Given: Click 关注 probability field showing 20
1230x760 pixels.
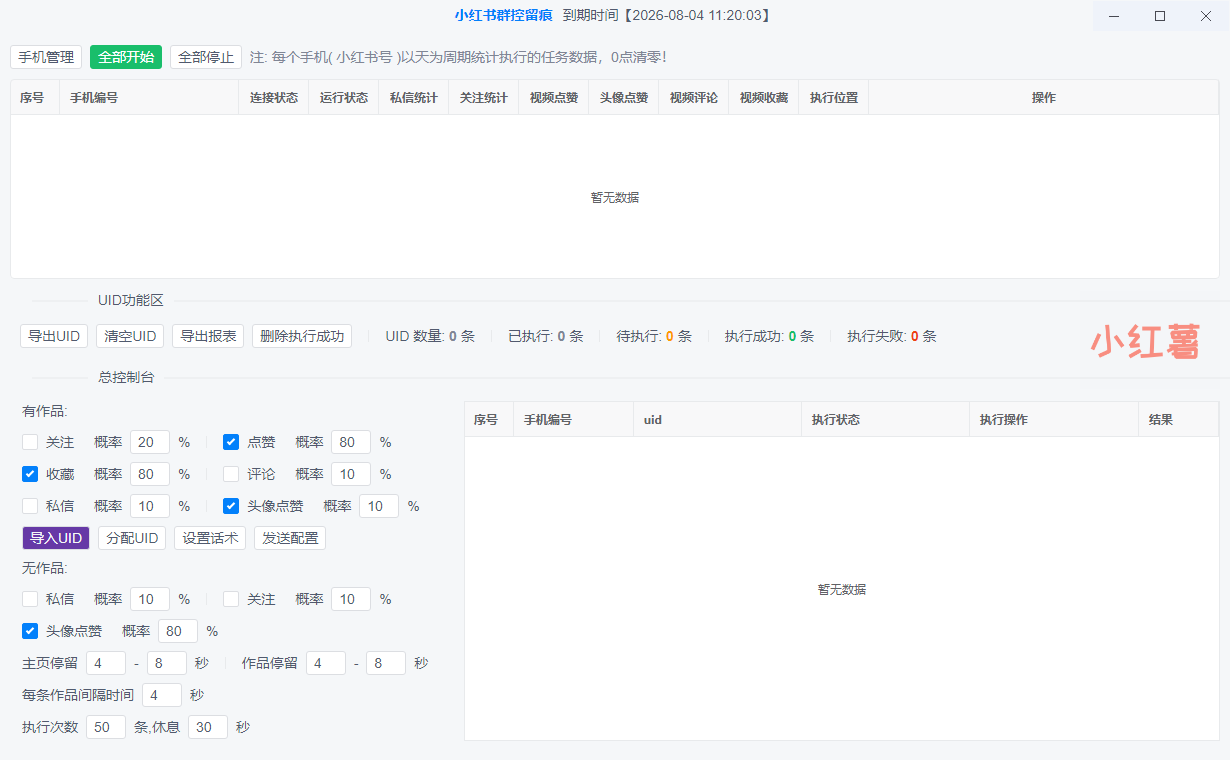Looking at the screenshot, I should point(150,442).
